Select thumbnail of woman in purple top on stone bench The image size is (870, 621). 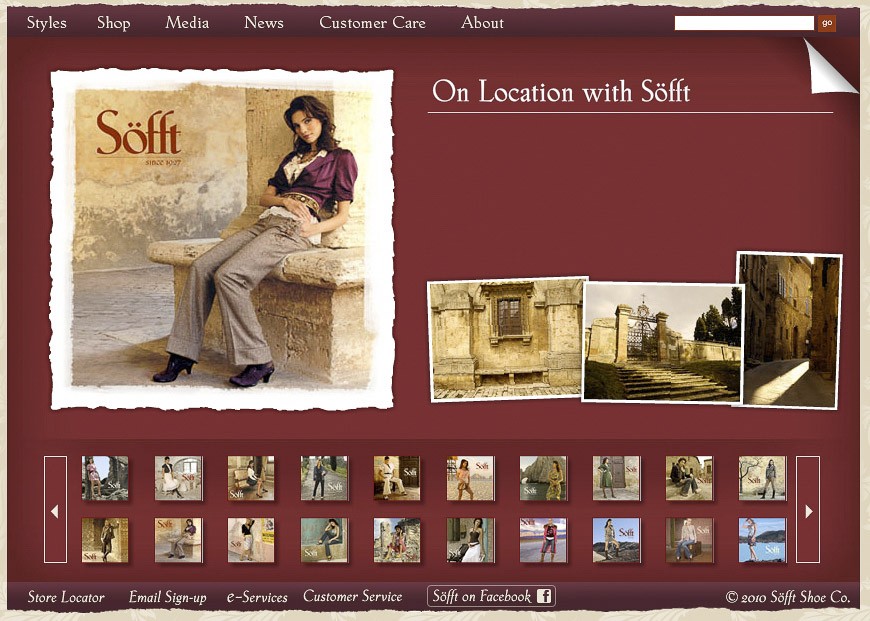tap(178, 540)
